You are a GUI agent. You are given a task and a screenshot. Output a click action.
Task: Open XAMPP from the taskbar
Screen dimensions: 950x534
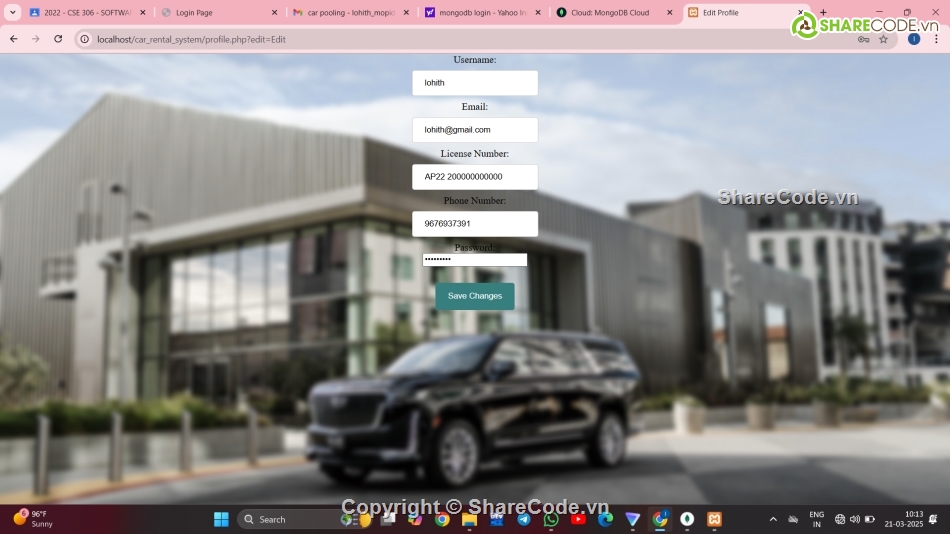point(714,519)
